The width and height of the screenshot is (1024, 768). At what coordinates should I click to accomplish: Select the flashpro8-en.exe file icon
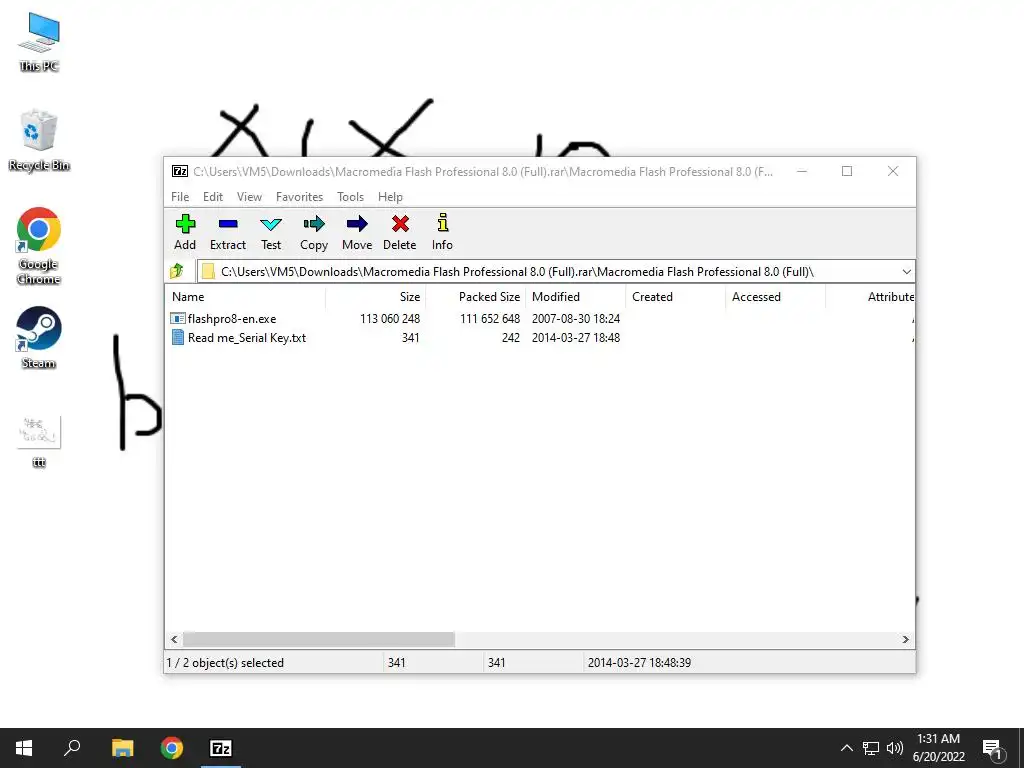coord(177,319)
